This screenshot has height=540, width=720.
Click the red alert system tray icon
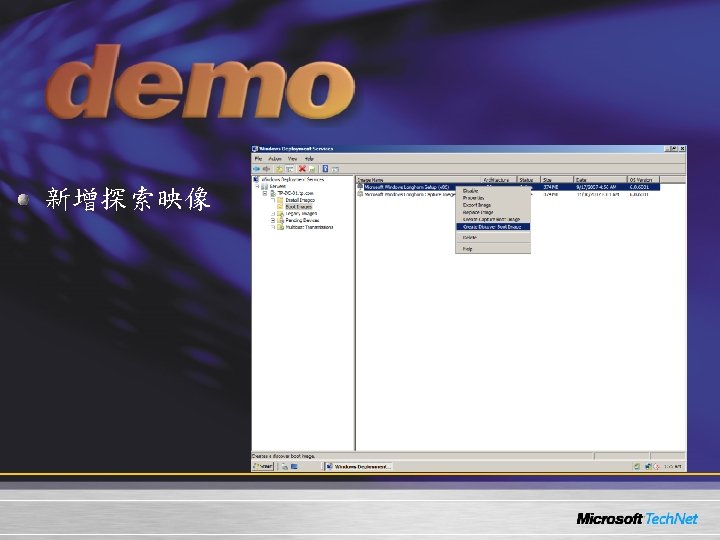click(656, 467)
